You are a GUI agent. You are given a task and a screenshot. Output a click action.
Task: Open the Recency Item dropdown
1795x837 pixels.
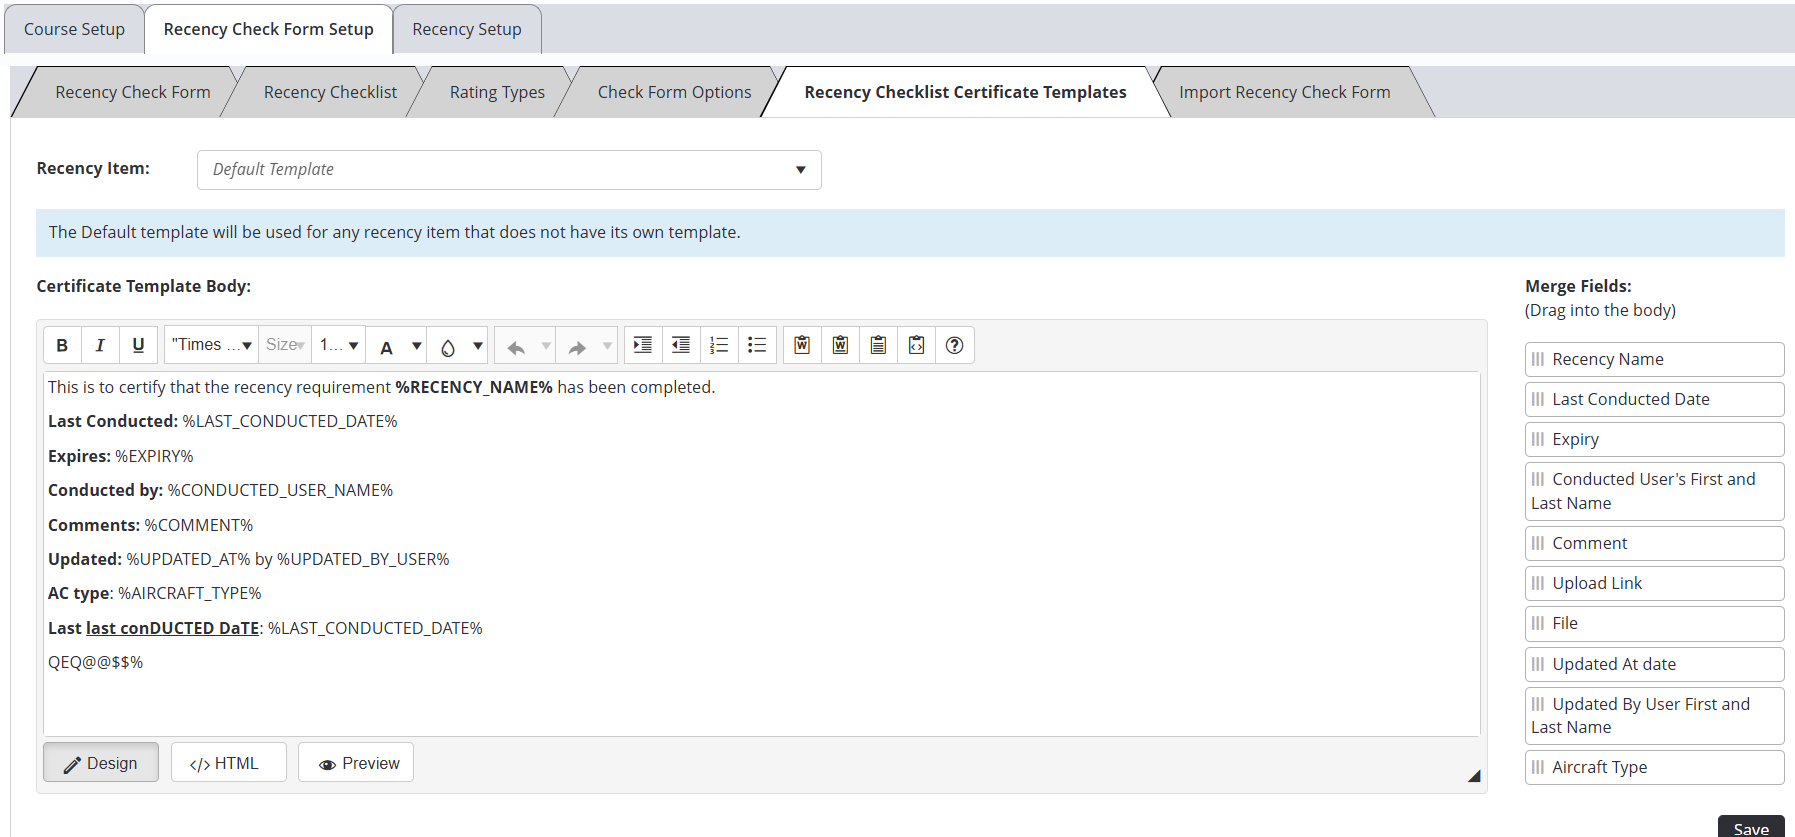tap(509, 170)
